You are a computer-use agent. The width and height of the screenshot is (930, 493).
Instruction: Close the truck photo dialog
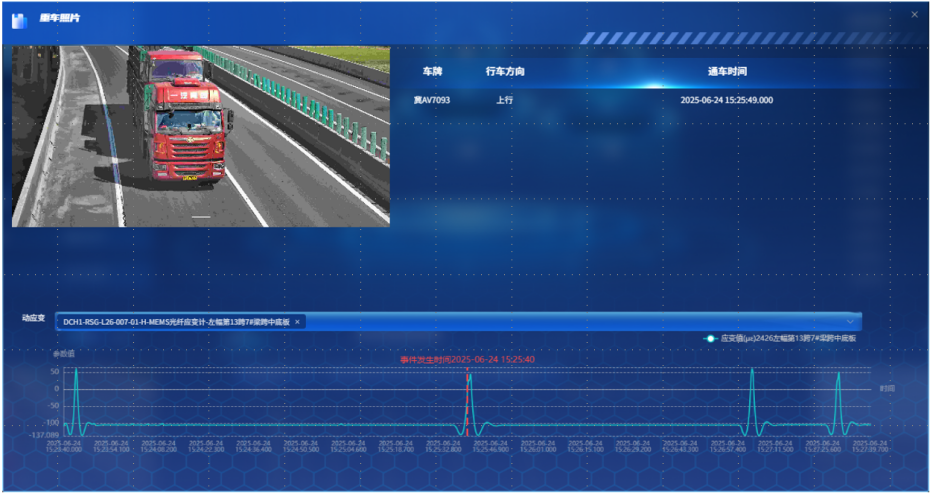[x=914, y=14]
